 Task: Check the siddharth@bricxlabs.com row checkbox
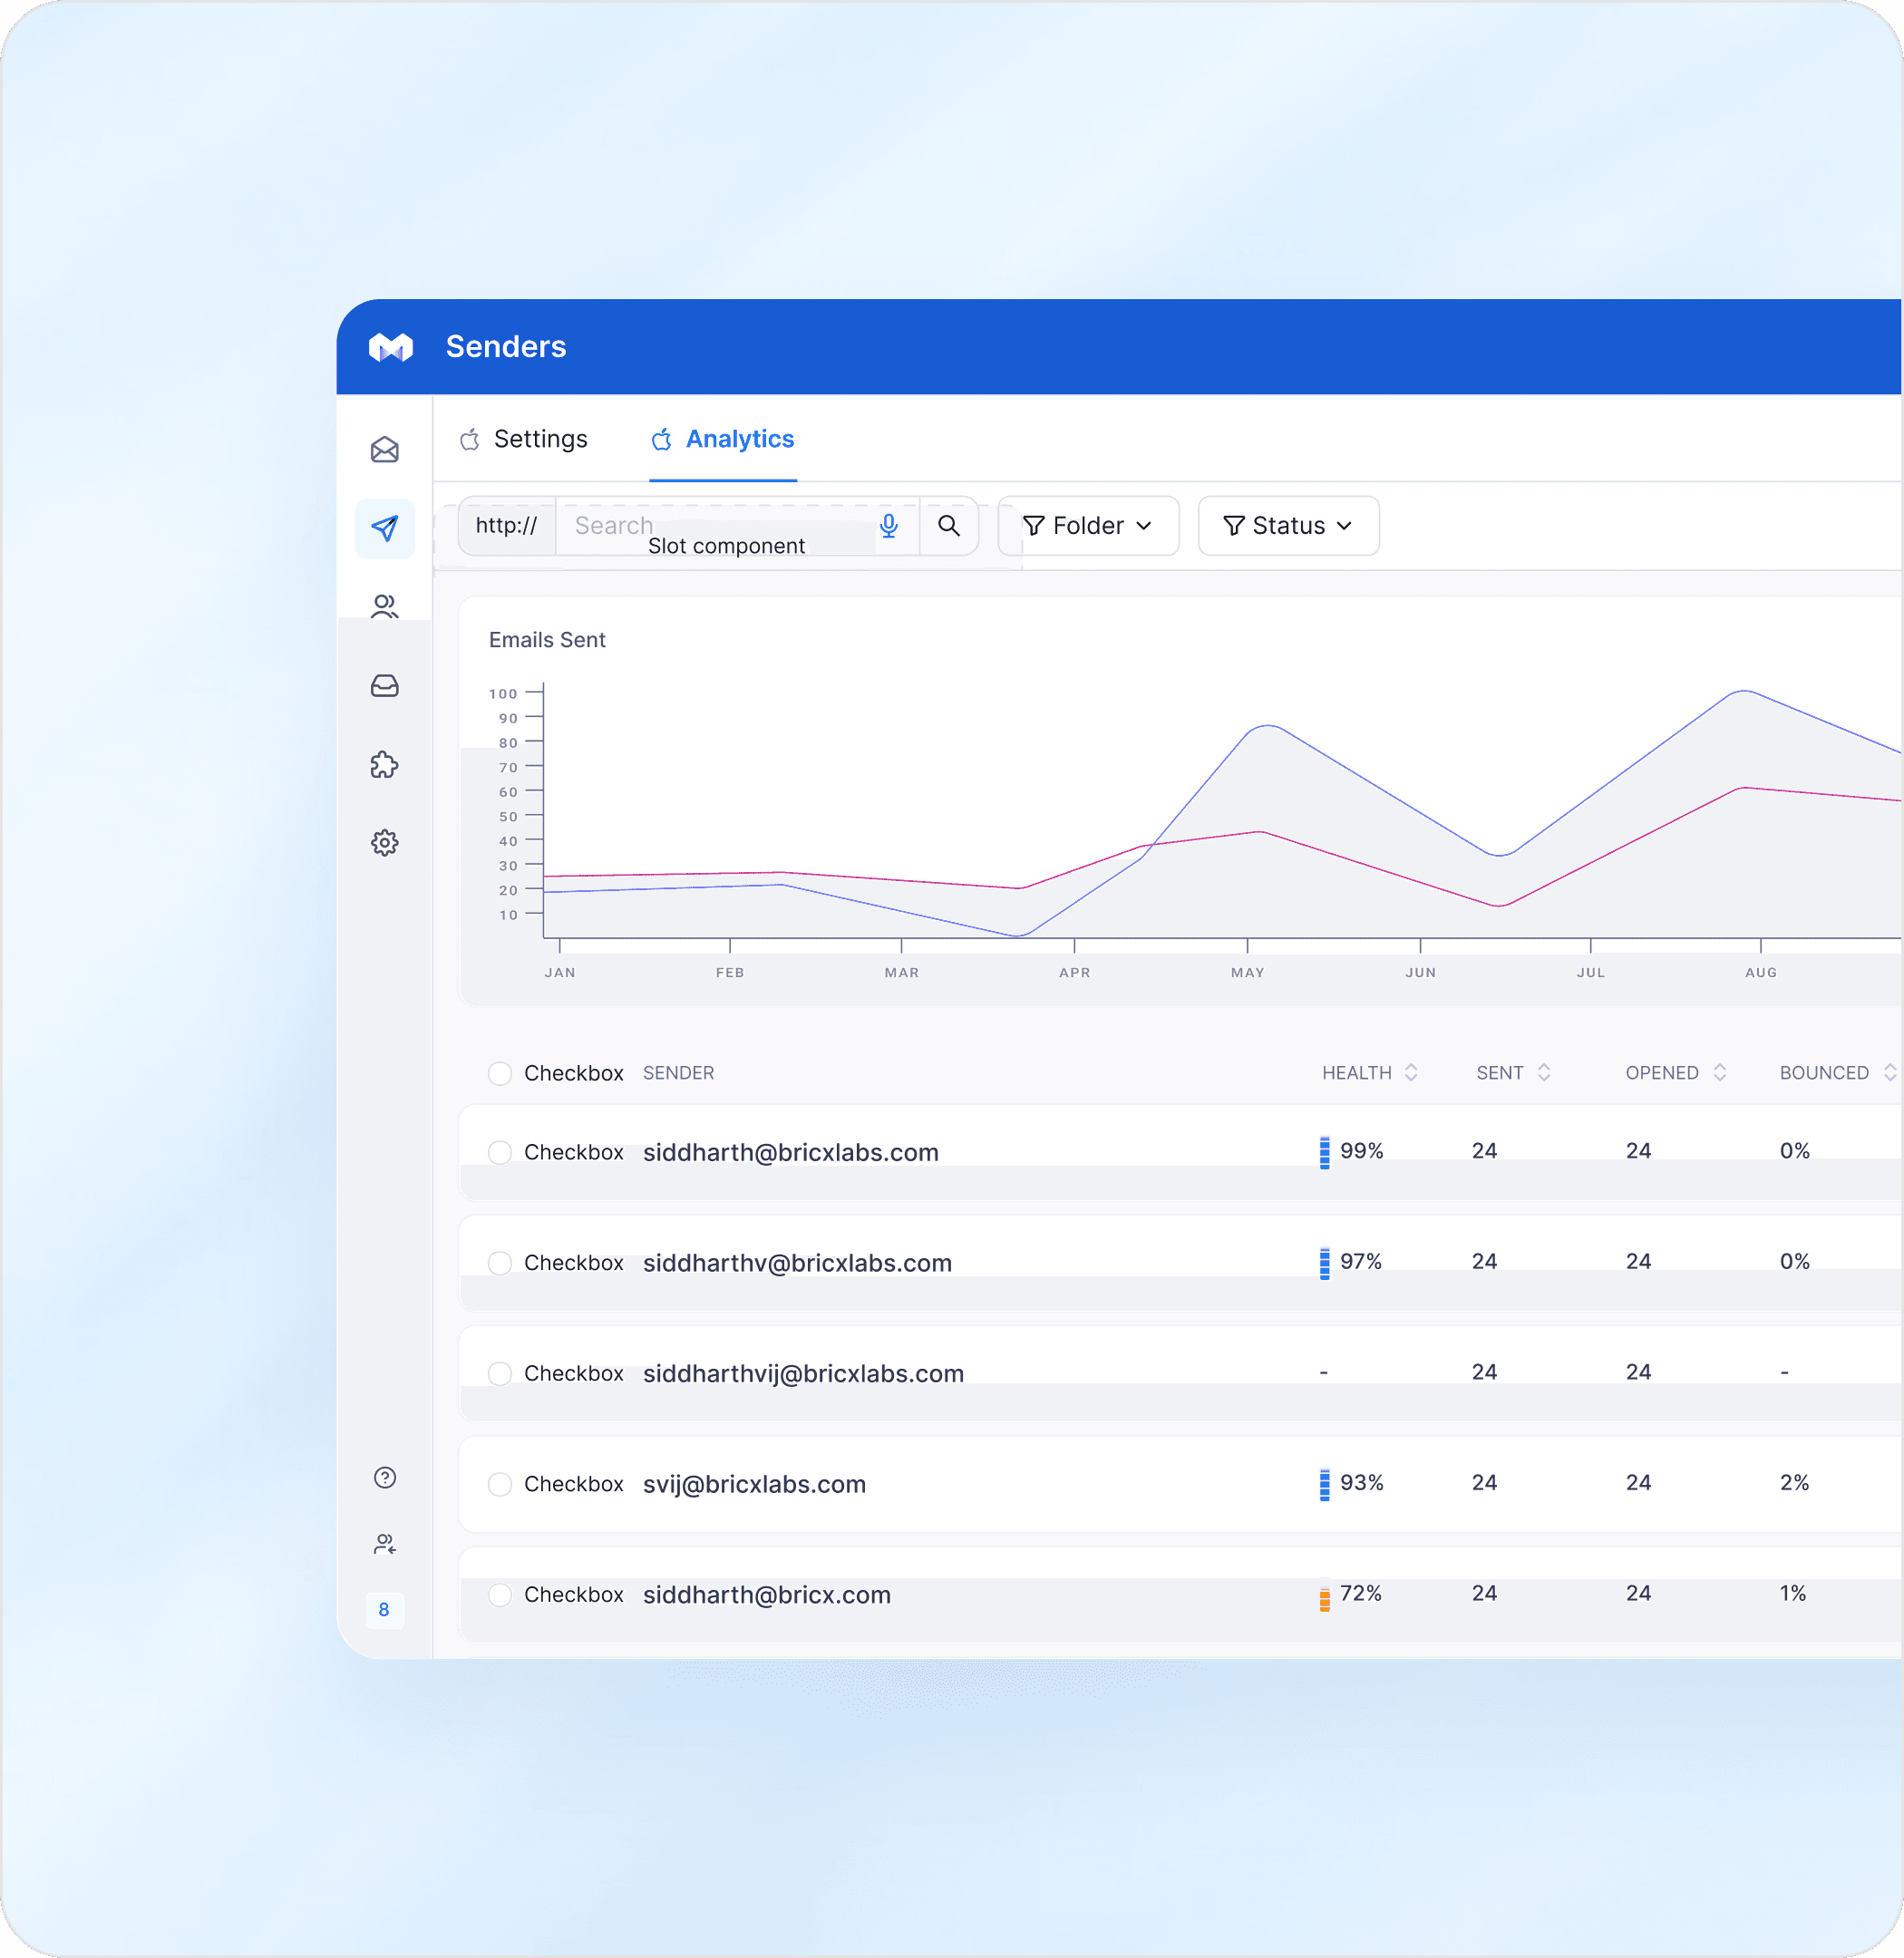[500, 1153]
